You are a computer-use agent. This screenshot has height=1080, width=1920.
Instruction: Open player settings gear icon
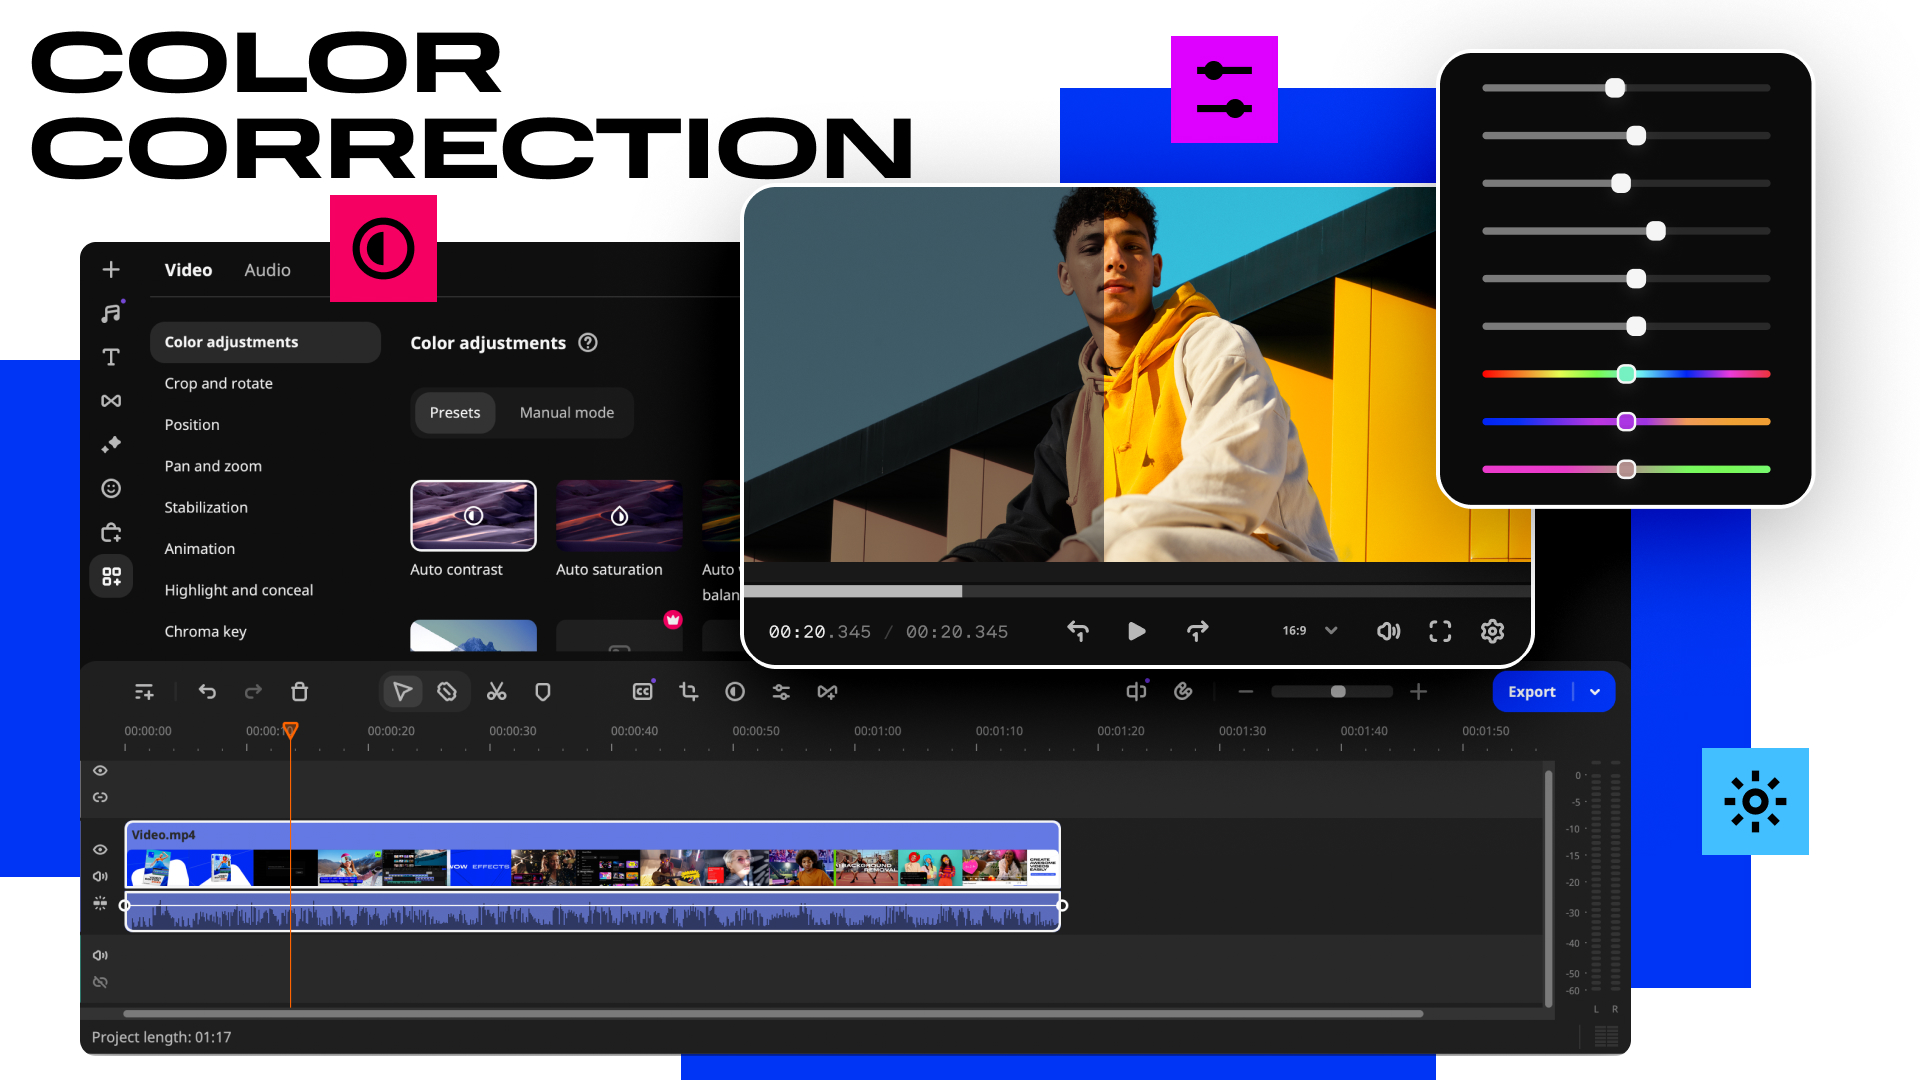coord(1492,631)
